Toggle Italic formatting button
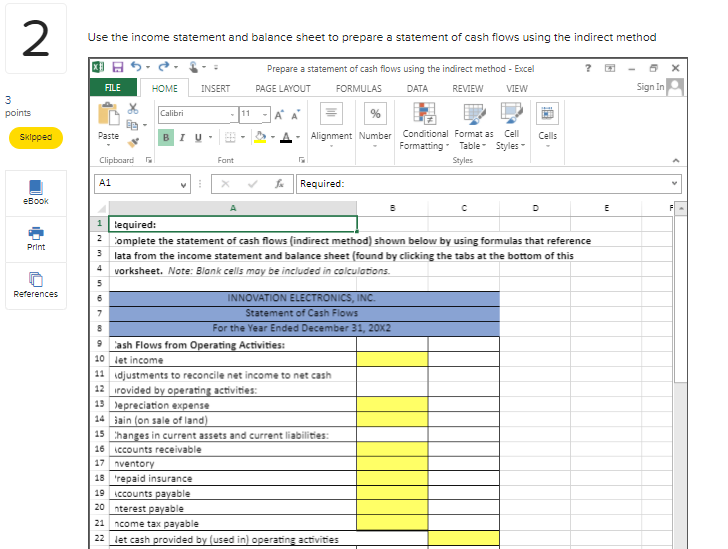The image size is (728, 549). pyautogui.click(x=182, y=137)
